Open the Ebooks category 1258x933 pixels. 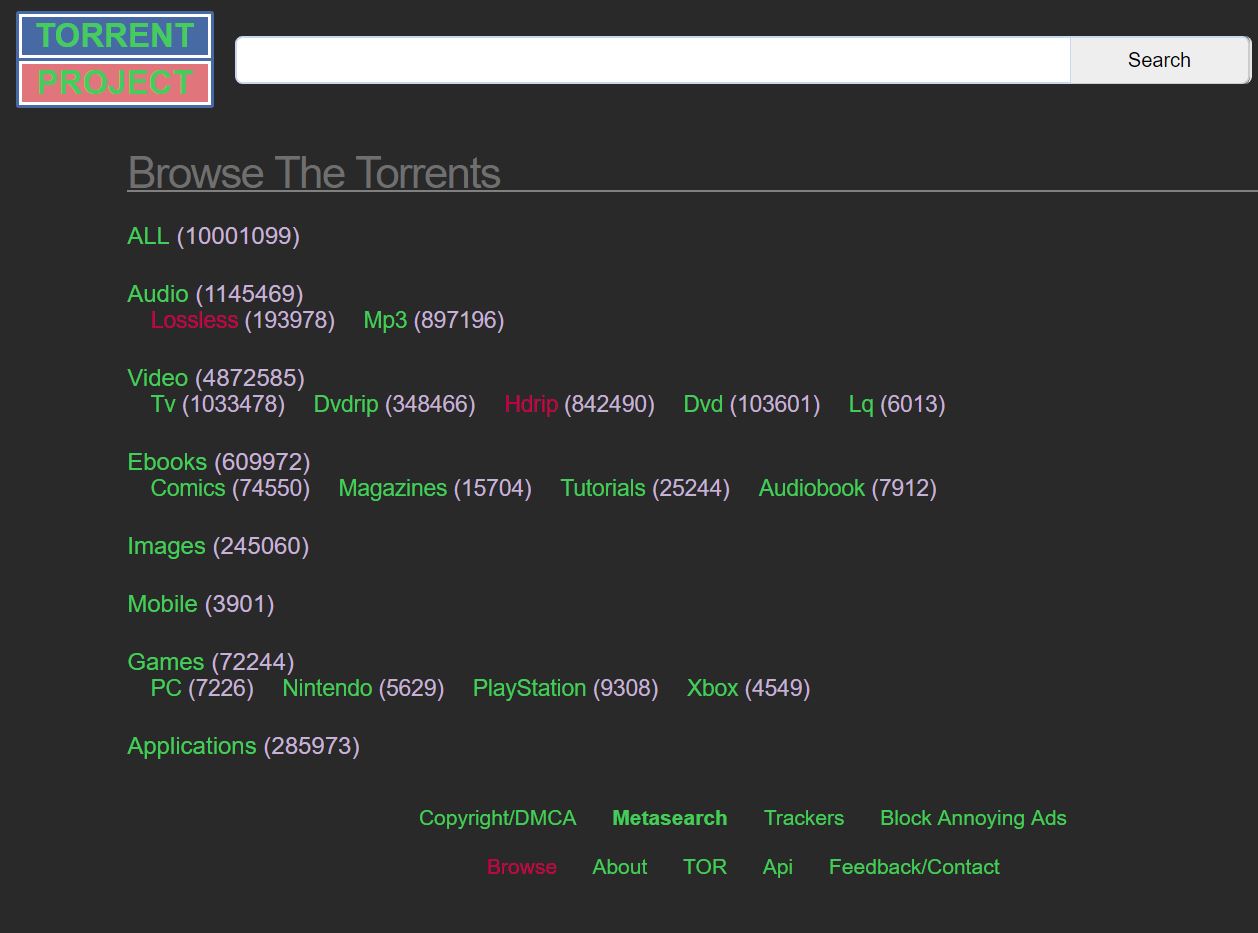pyautogui.click(x=167, y=462)
